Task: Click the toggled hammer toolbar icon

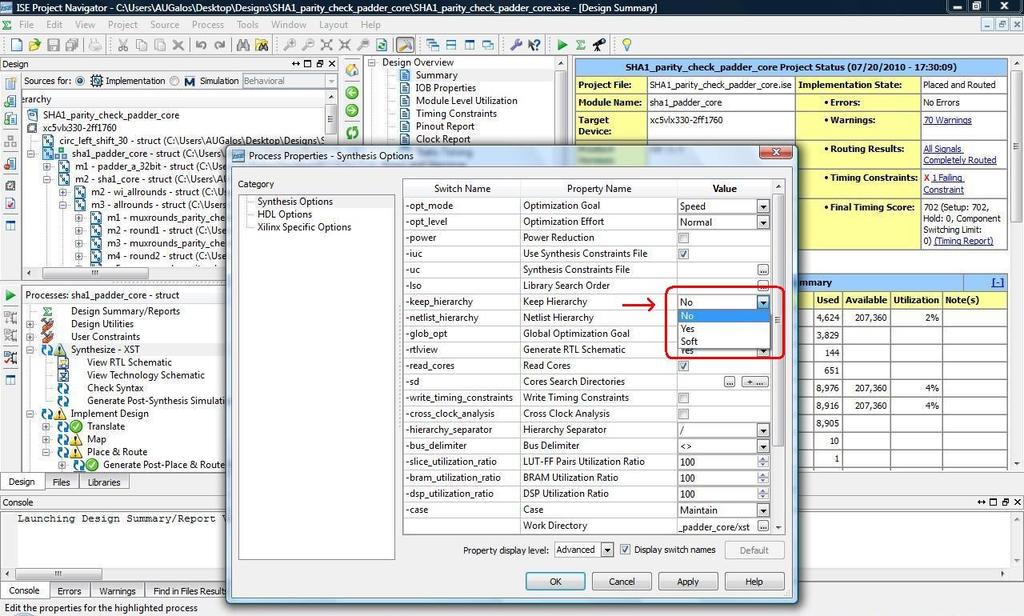Action: pos(405,45)
